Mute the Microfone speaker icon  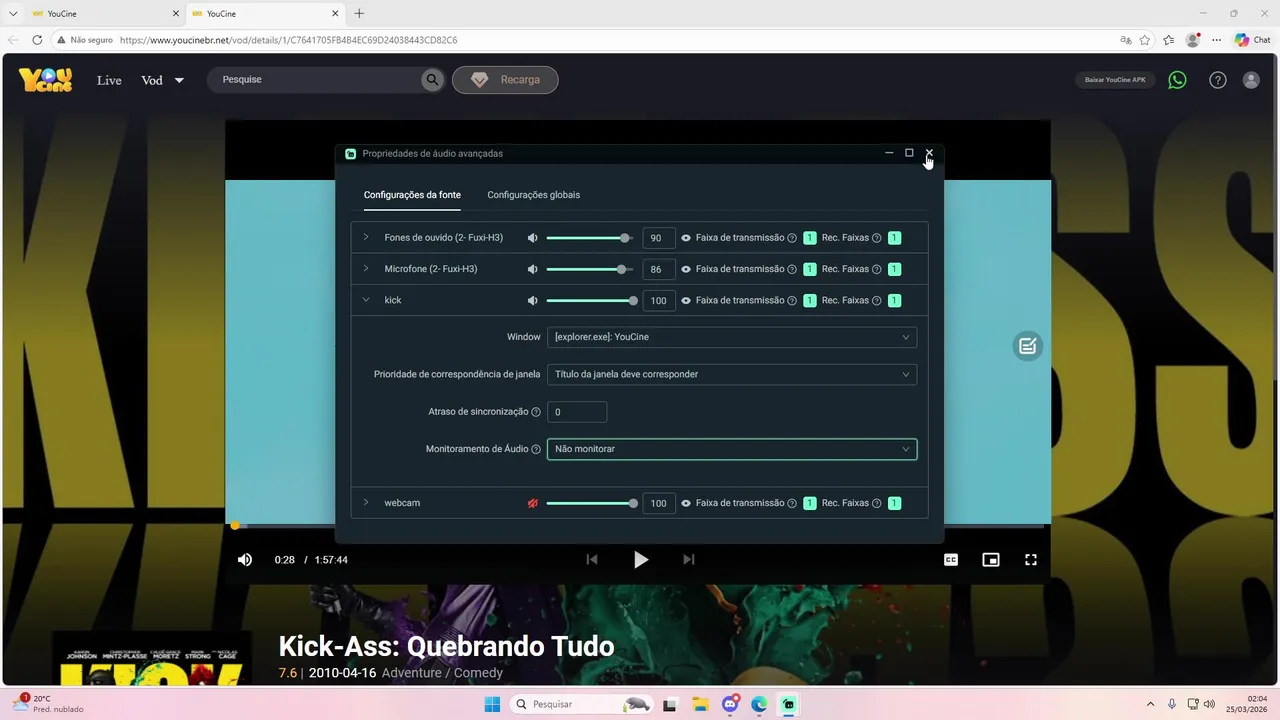tap(532, 269)
